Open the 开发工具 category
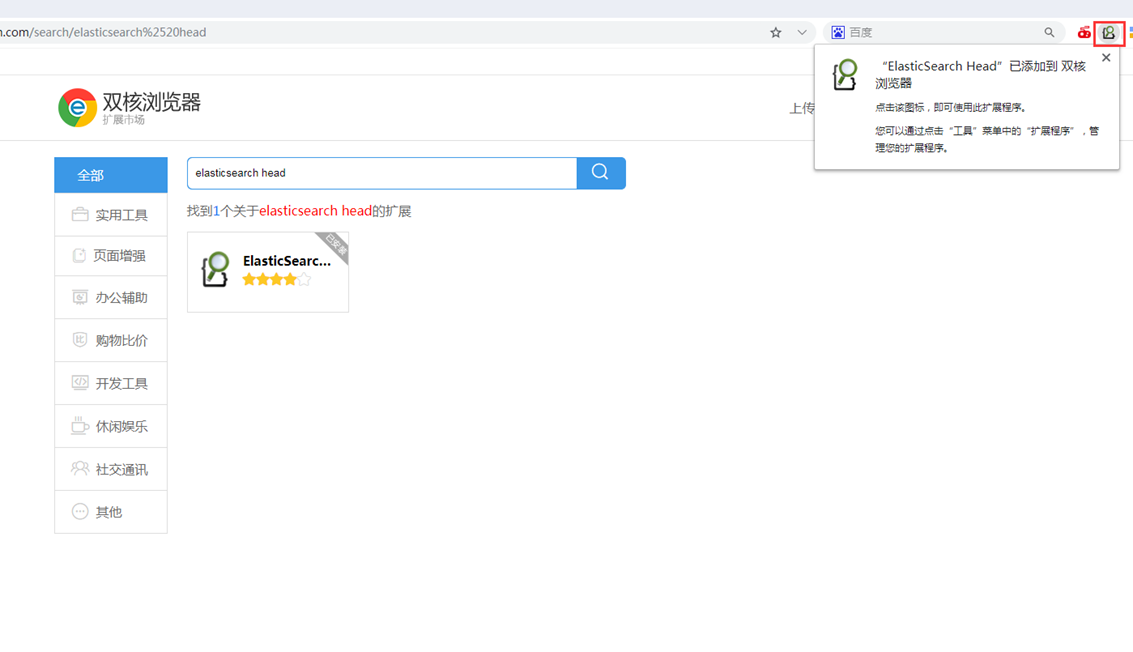The image size is (1133, 652). [111, 383]
